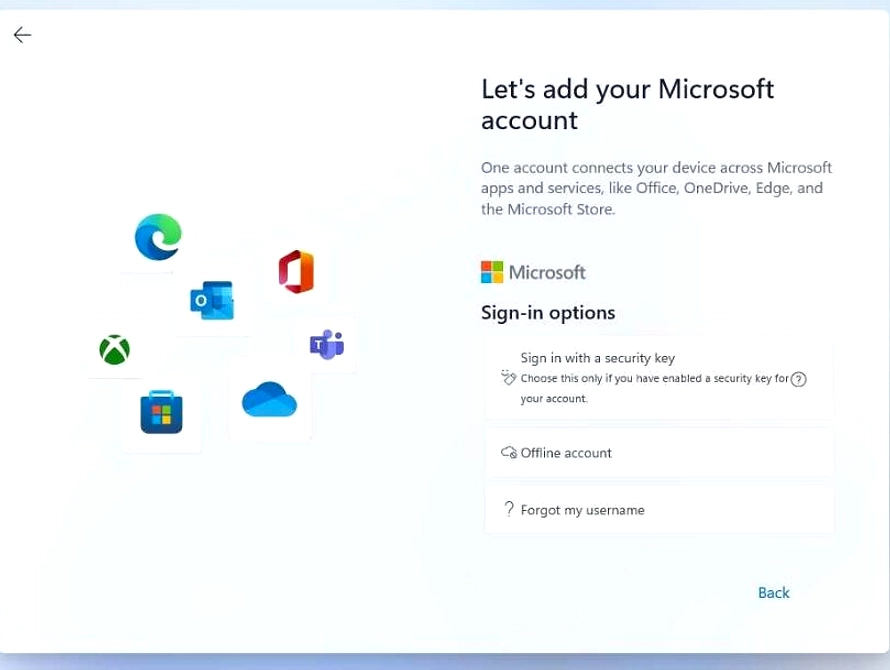Click the OneDrive cloud icon
The height and width of the screenshot is (670, 890).
point(269,399)
